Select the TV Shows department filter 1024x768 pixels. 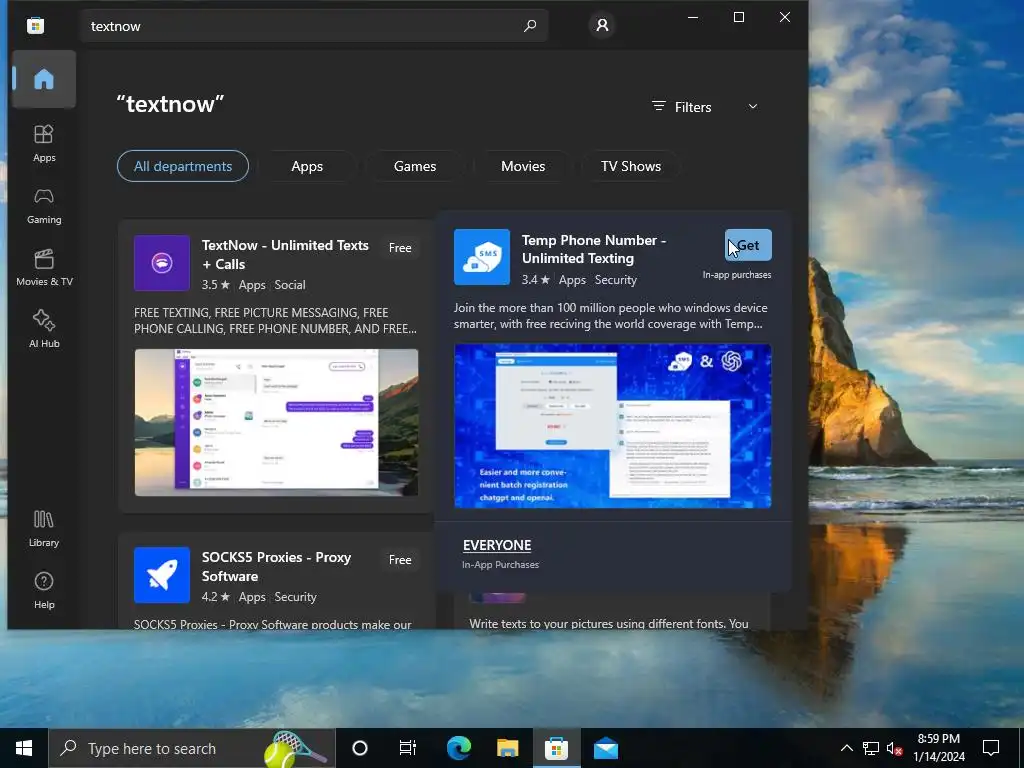pos(631,166)
